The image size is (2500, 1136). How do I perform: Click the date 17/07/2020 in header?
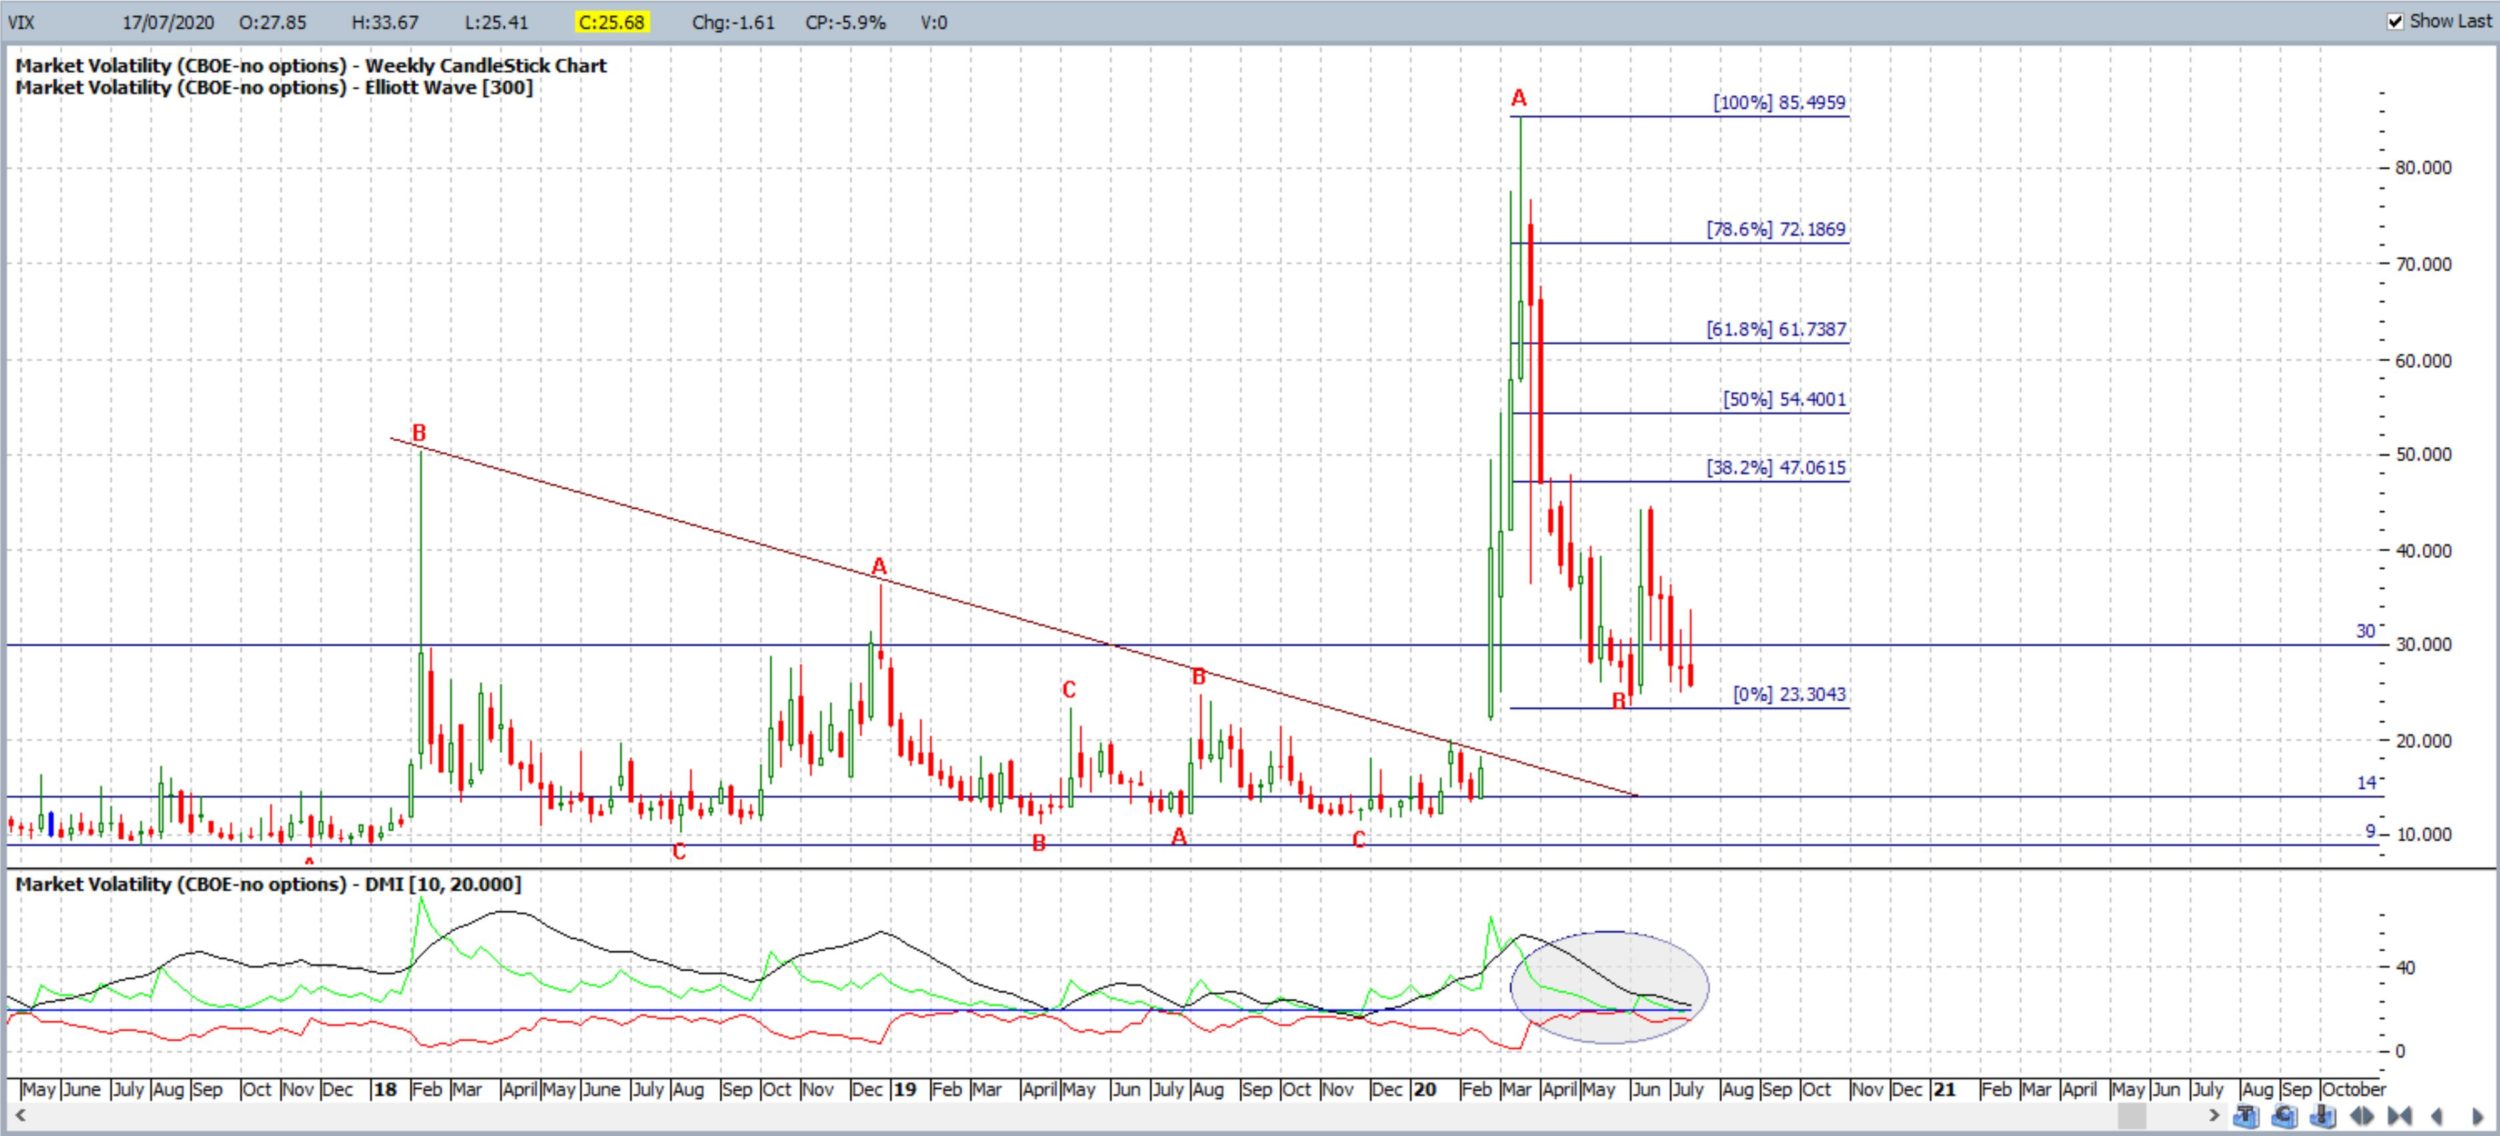pos(168,22)
